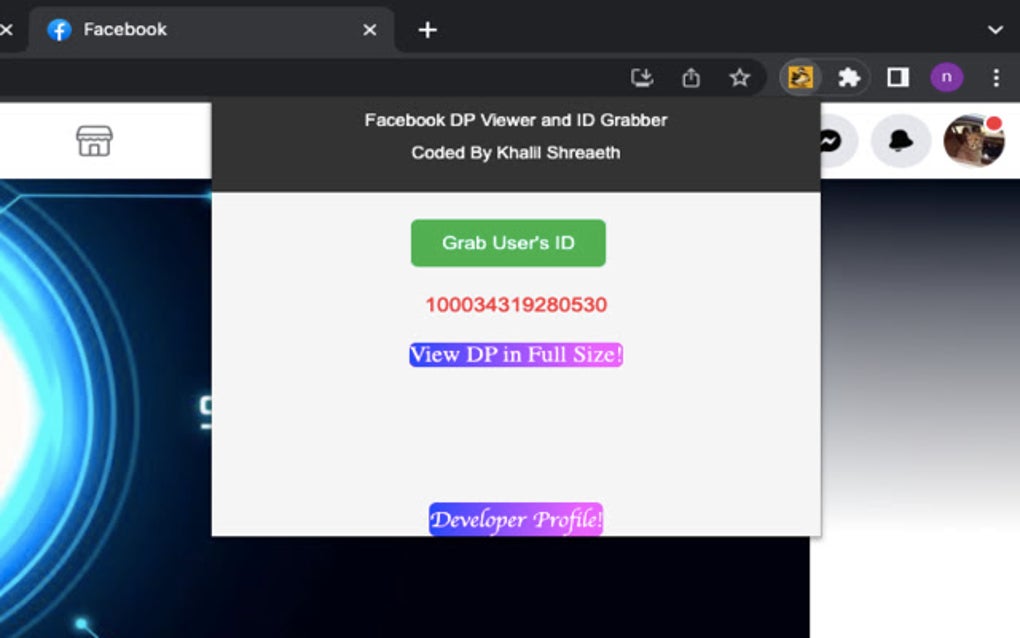Bookmark this page with the star icon
This screenshot has width=1020, height=638.
coord(740,77)
